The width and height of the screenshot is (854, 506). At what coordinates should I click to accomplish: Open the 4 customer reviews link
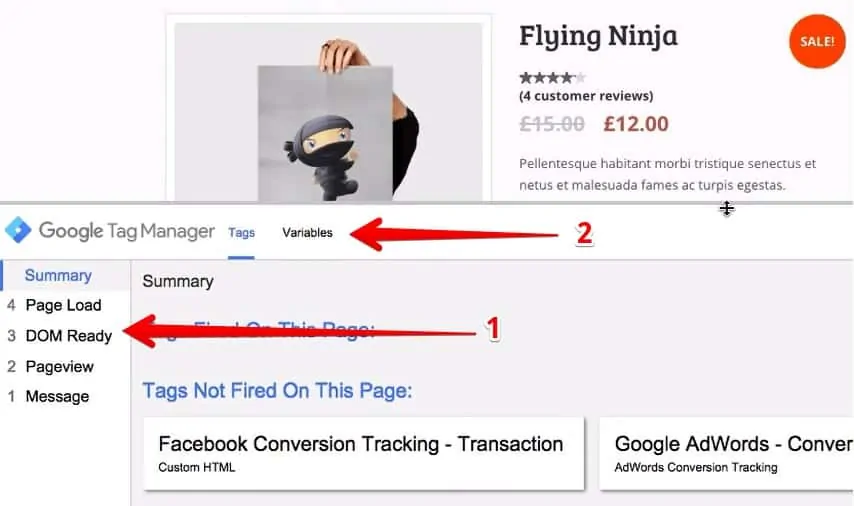(586, 96)
